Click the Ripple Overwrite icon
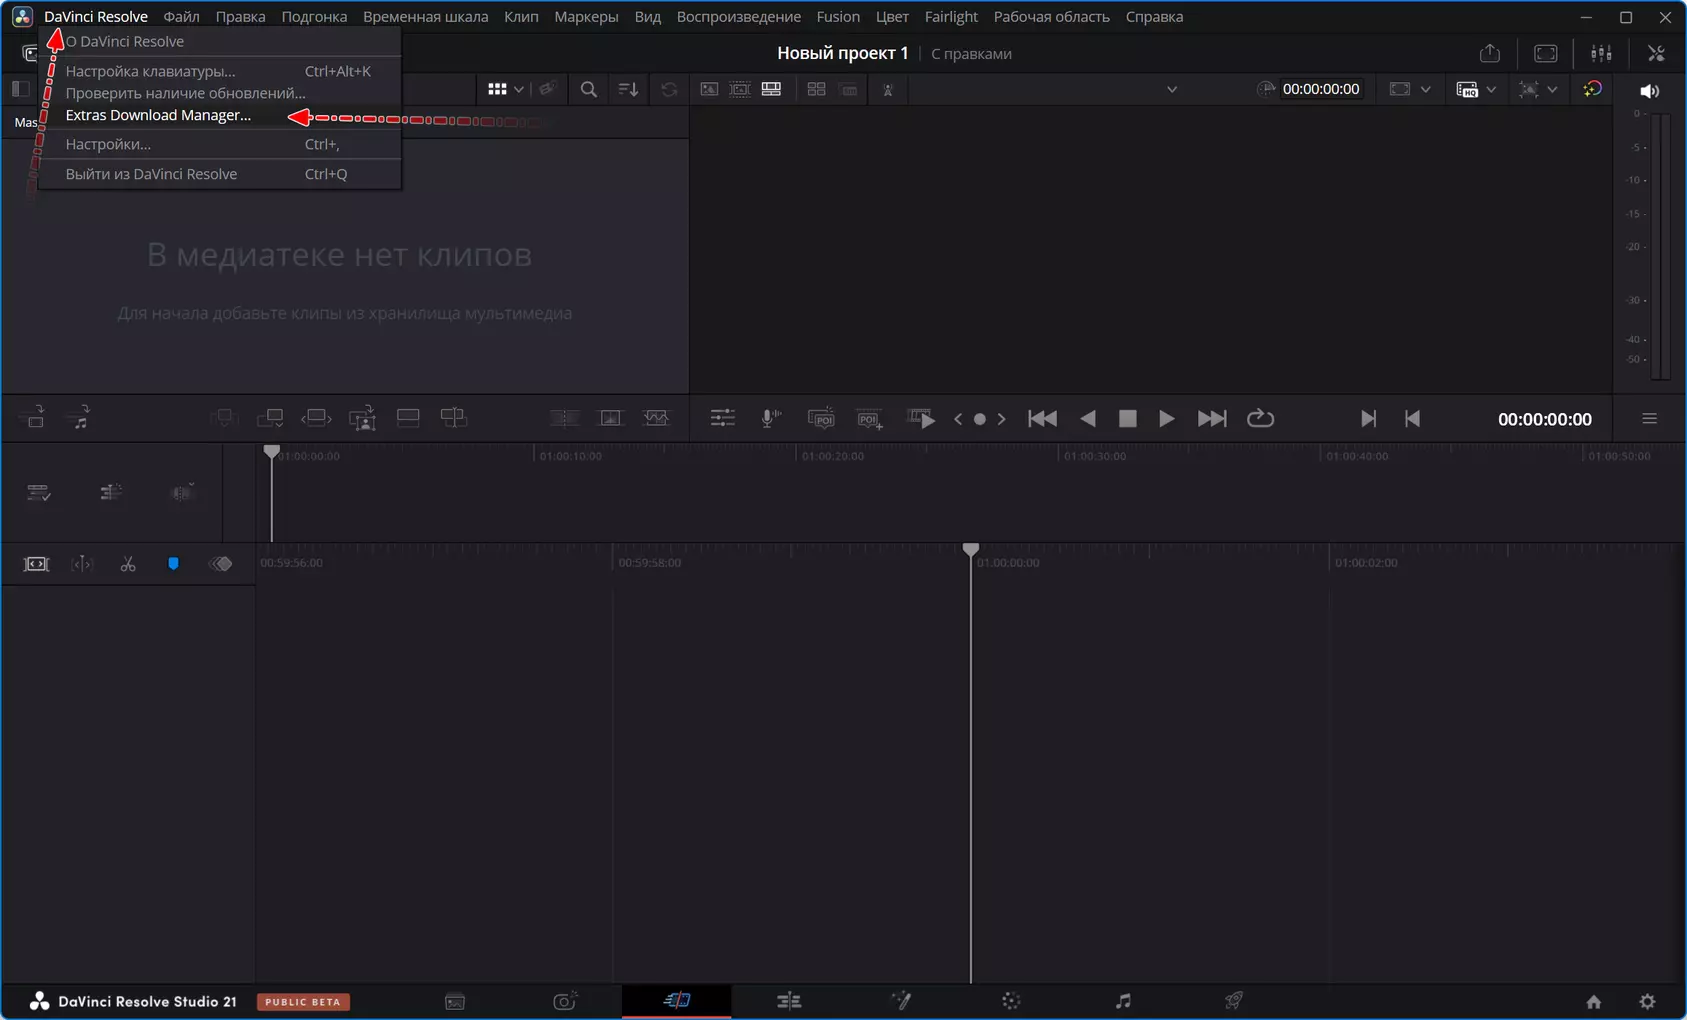This screenshot has height=1020, width=1687. point(316,418)
